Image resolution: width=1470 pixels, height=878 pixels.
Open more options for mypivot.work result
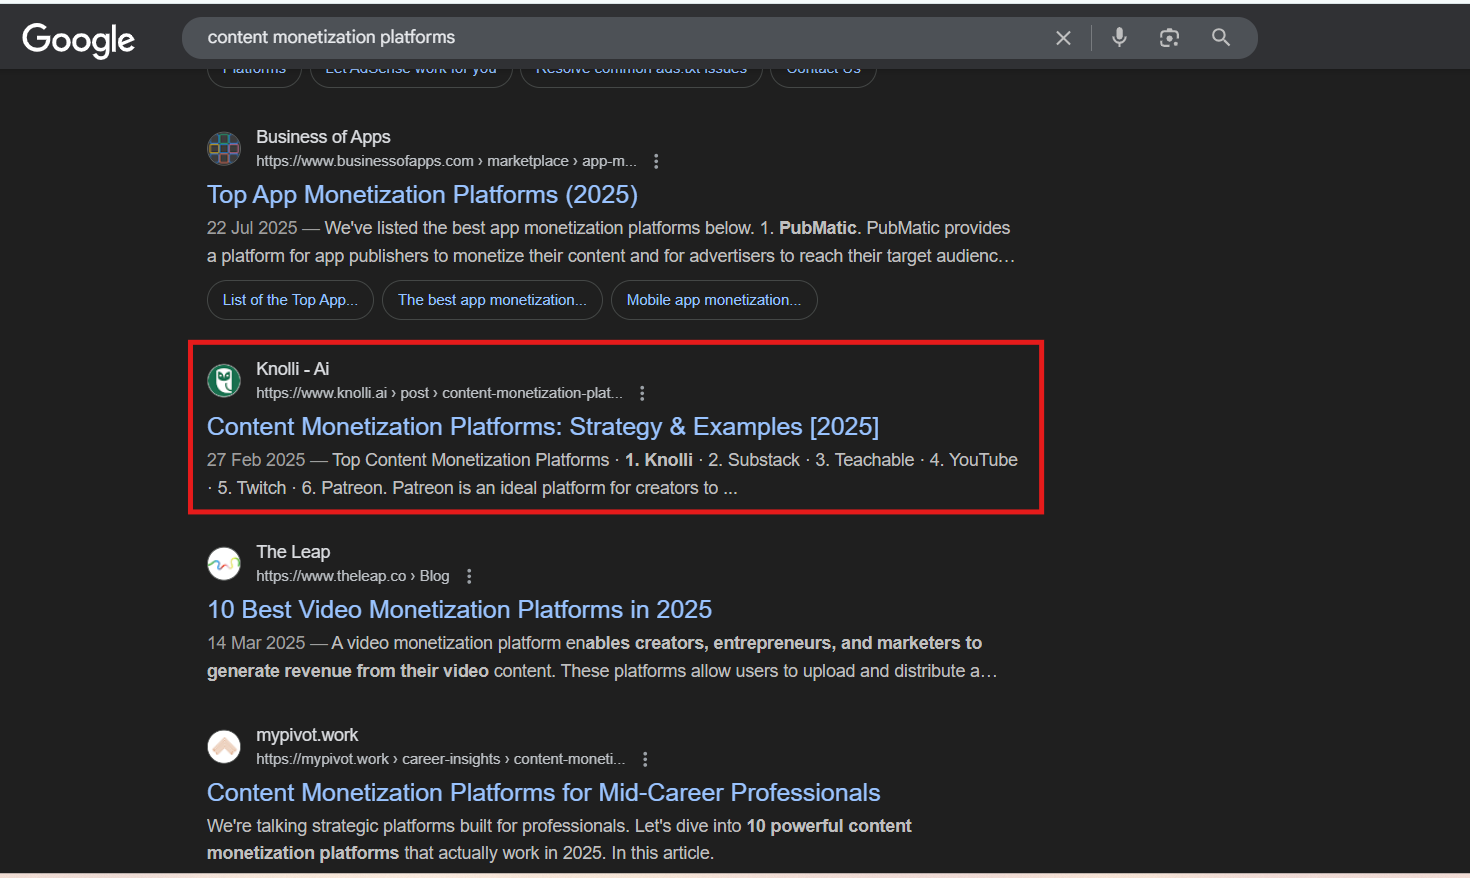click(x=645, y=759)
